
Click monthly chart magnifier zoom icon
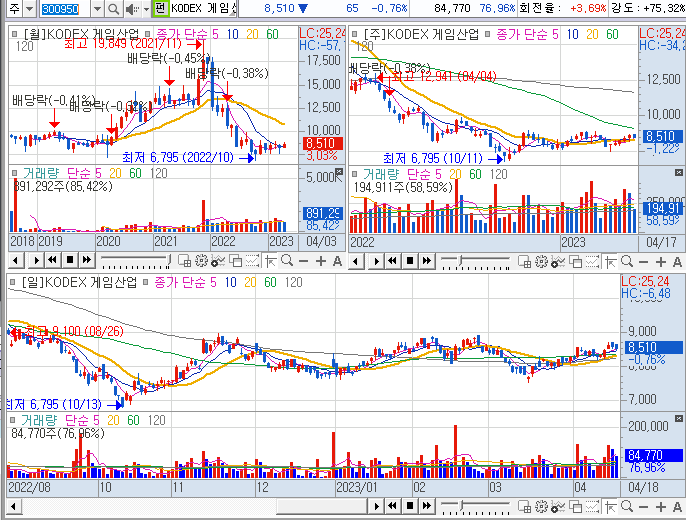click(287, 261)
